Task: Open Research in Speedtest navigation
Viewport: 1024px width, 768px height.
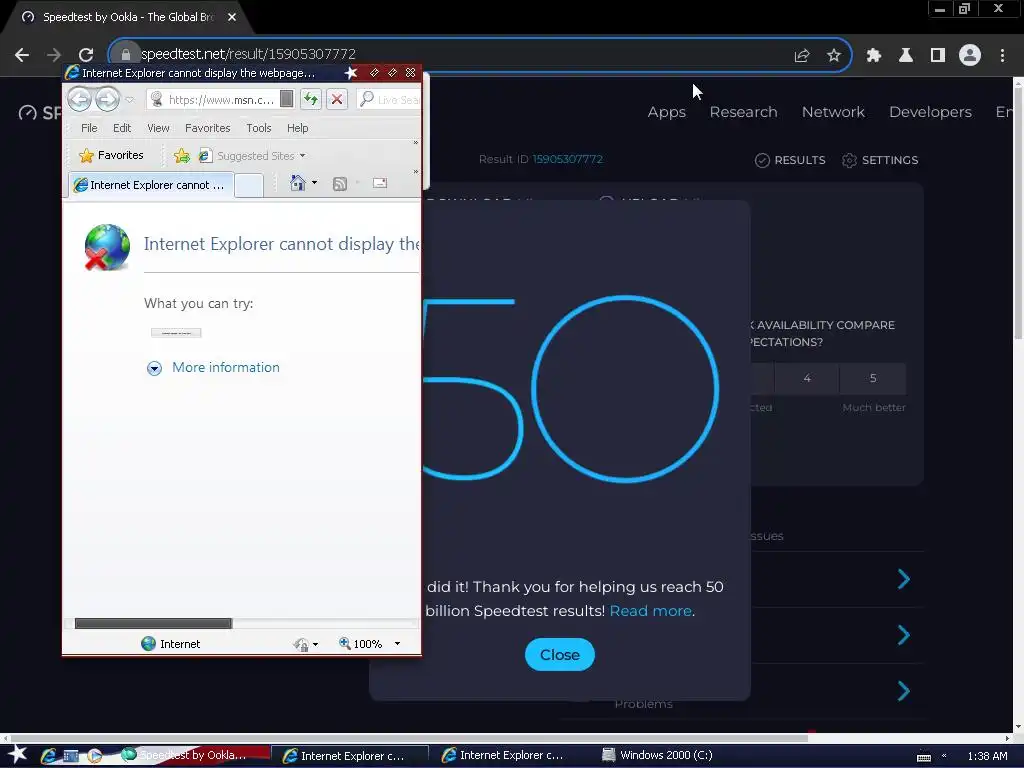Action: [x=743, y=112]
